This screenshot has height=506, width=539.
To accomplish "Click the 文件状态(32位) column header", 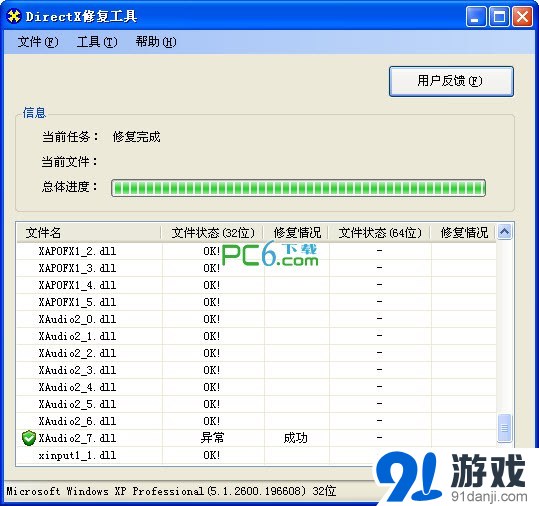I will coord(213,233).
